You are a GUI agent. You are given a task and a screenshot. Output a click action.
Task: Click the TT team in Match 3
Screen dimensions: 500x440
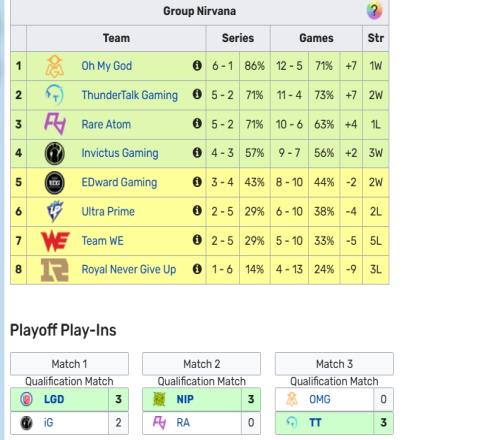[315, 423]
